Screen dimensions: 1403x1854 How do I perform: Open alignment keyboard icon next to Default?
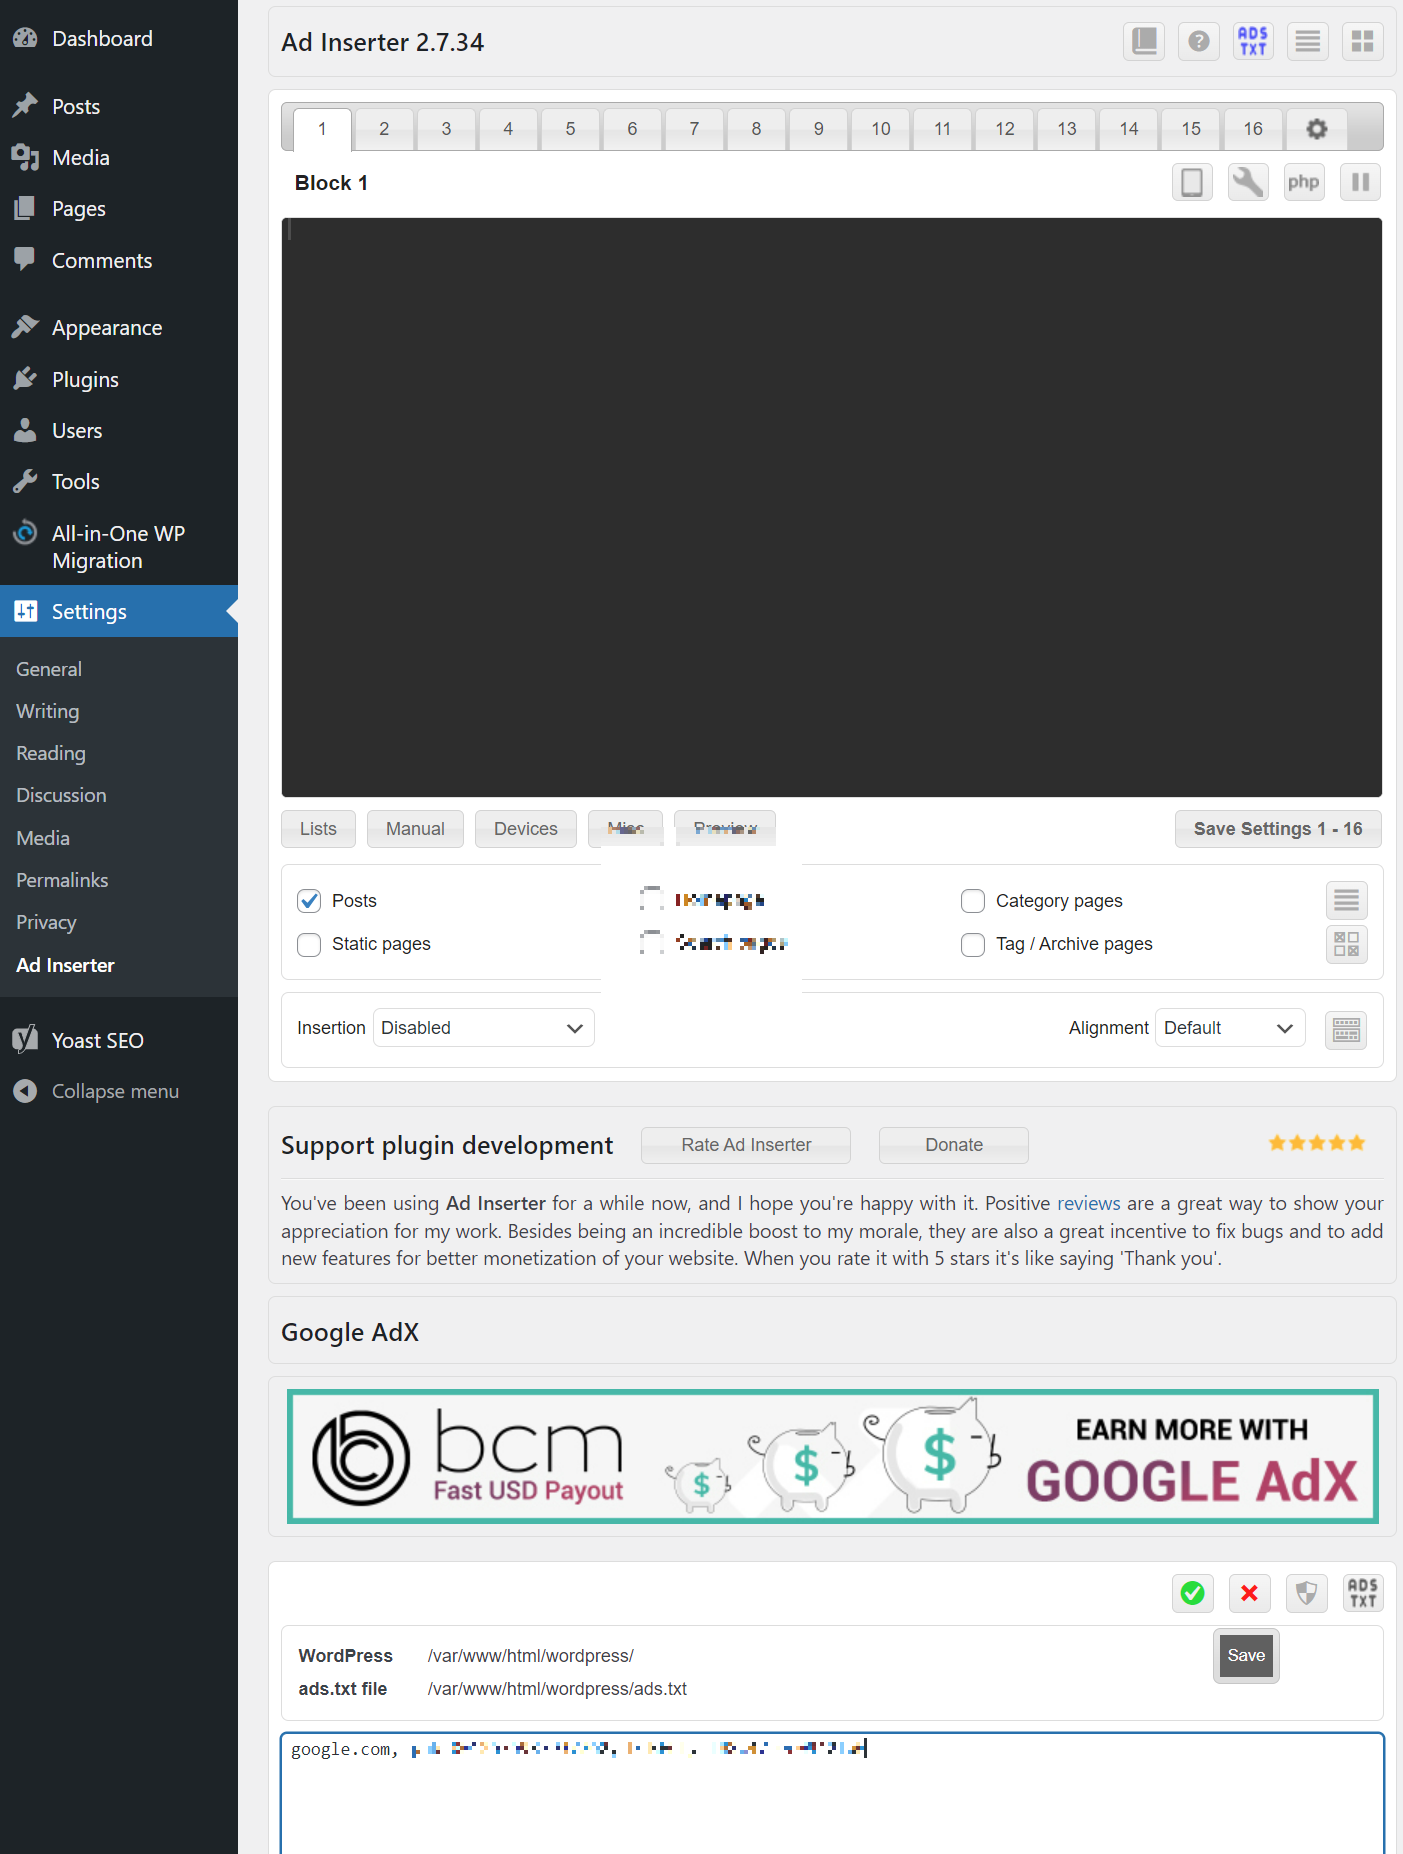coord(1346,1029)
